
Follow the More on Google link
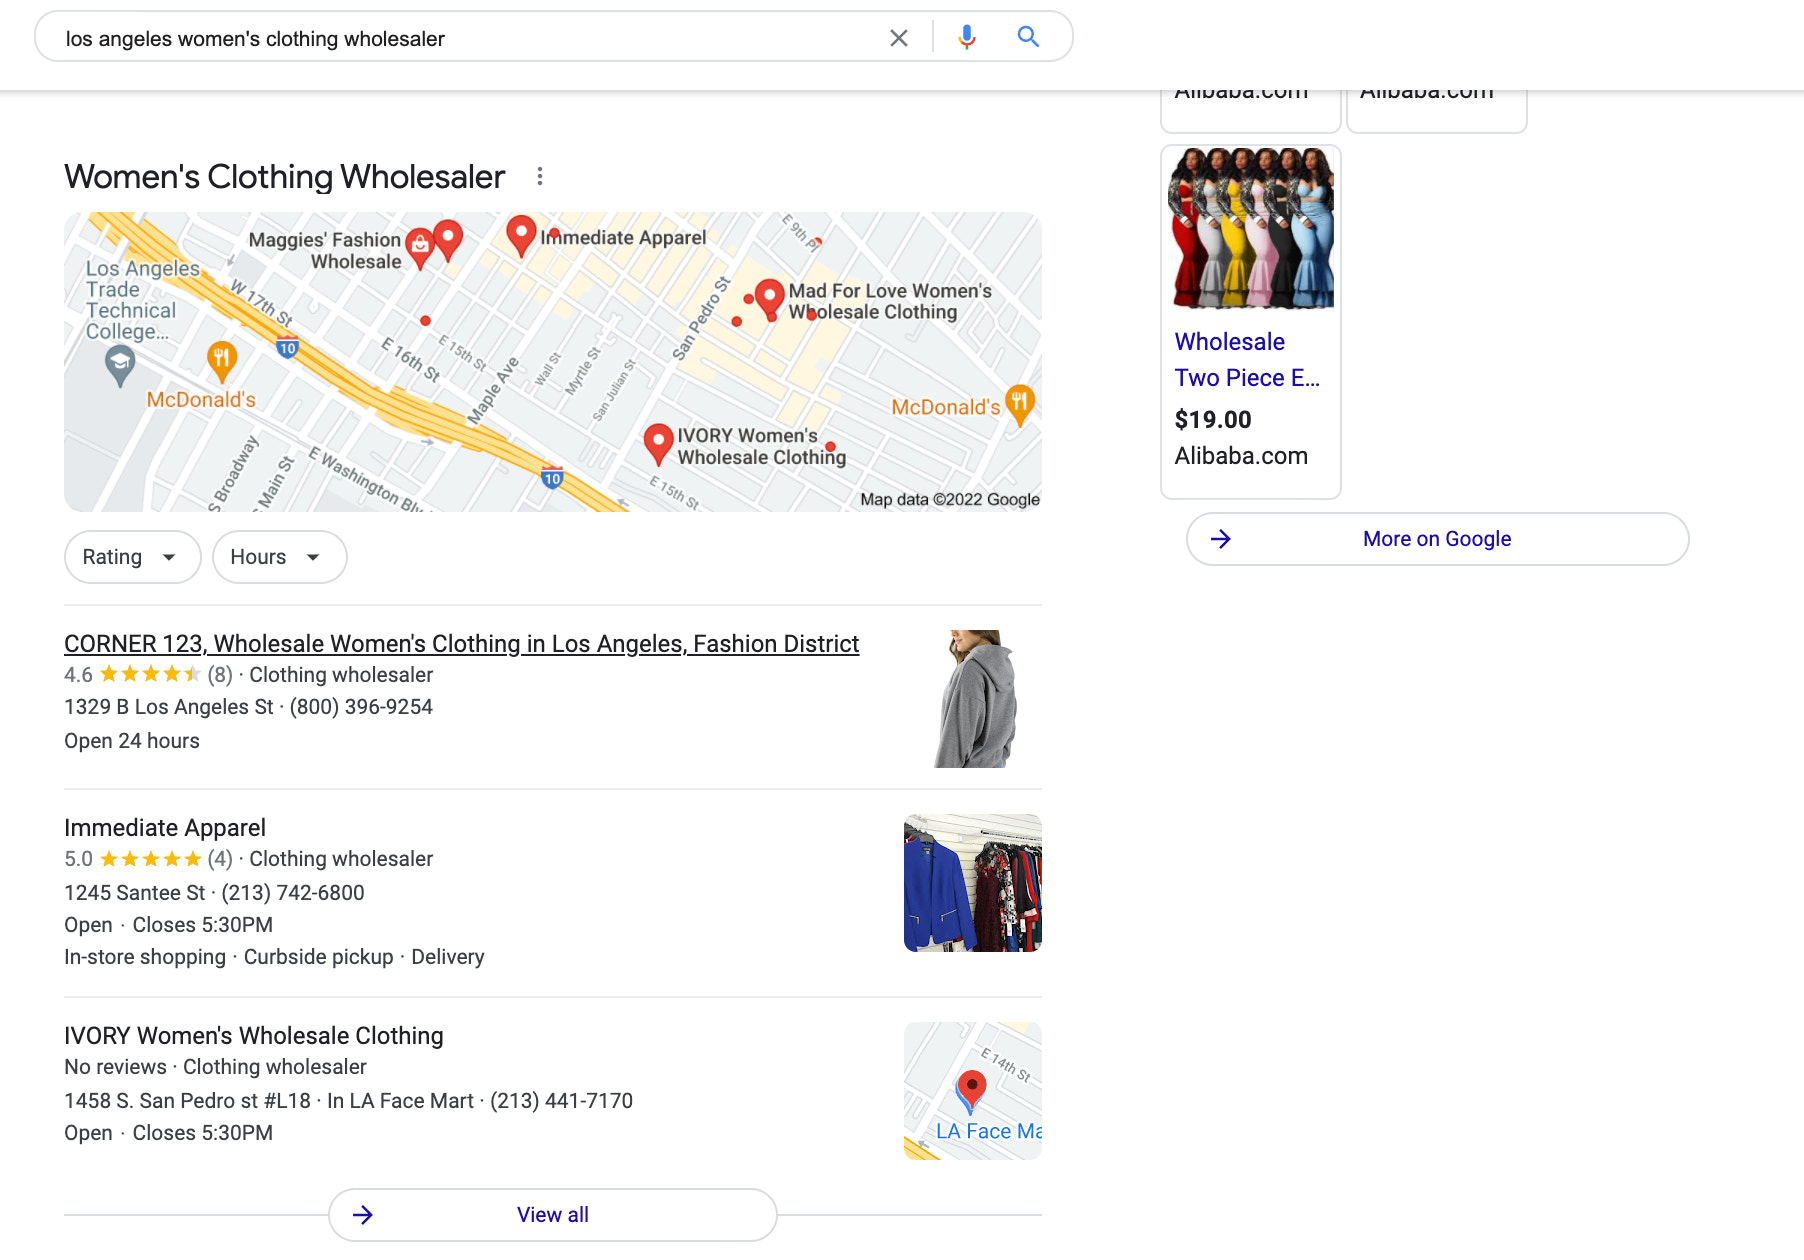[x=1436, y=539]
